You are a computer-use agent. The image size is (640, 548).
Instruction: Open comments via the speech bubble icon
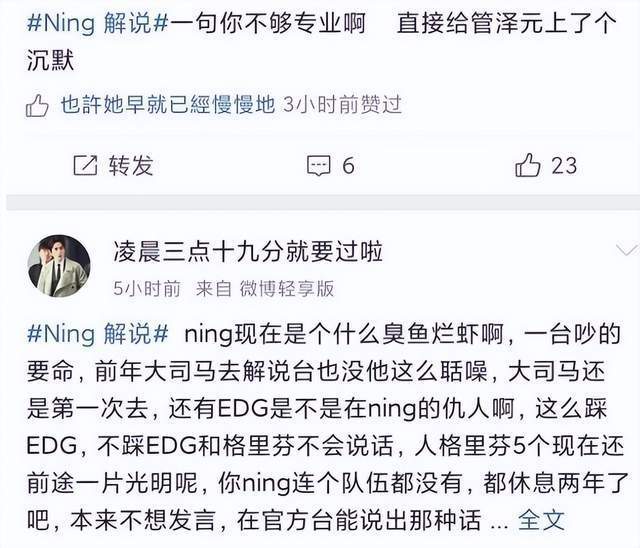pos(318,165)
